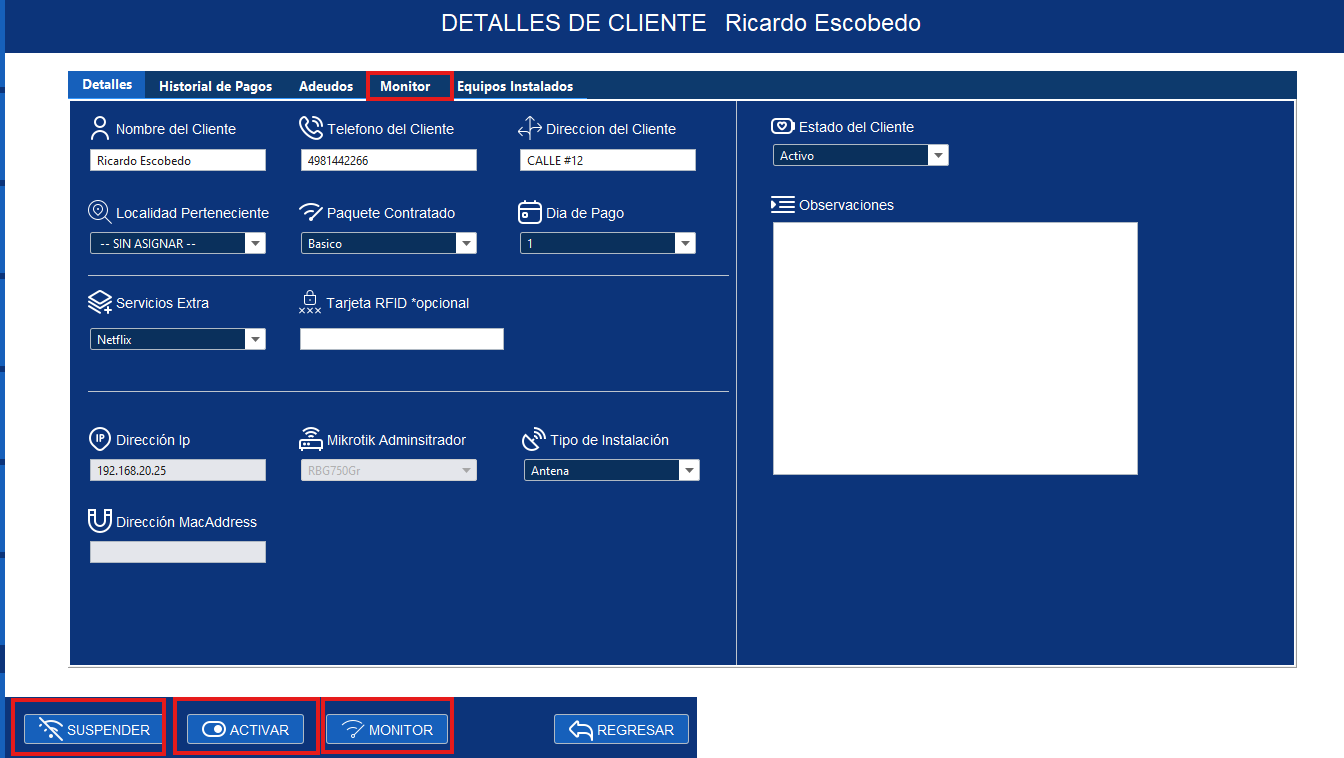This screenshot has width=1344, height=758.
Task: Click the wifi icon beside Paquete Contratado
Action: [x=310, y=210]
